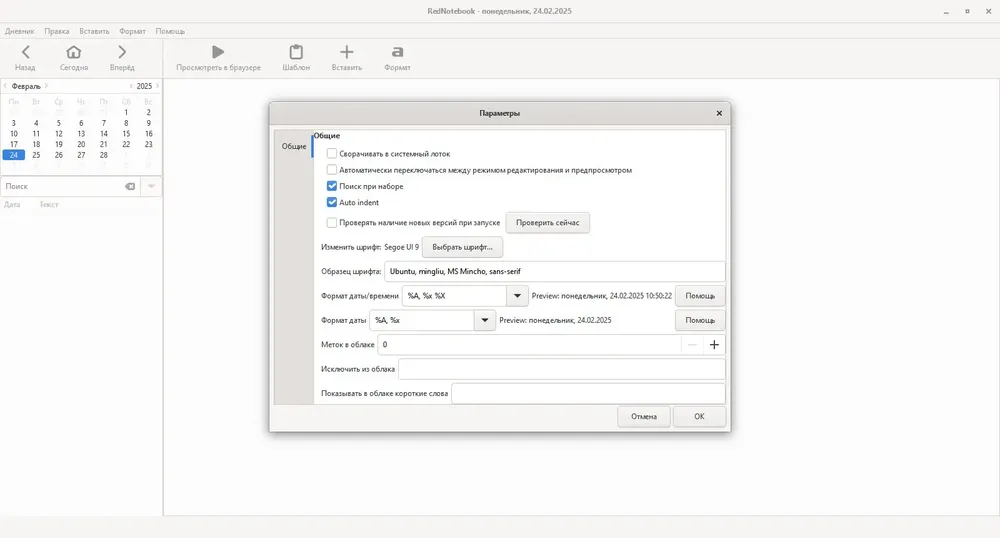Click the Дата column header

(12, 205)
